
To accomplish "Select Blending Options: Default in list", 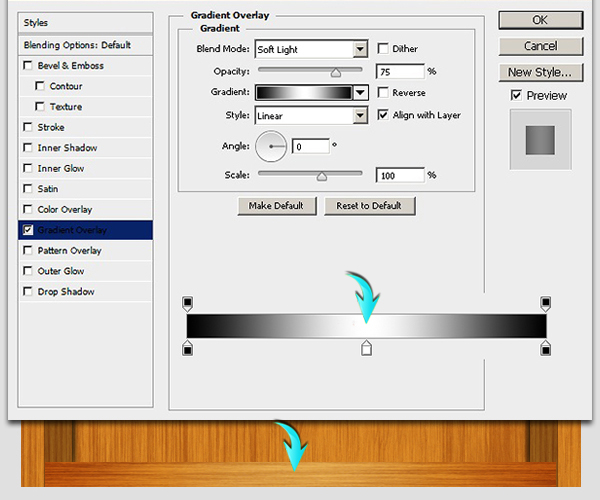I will click(x=78, y=45).
